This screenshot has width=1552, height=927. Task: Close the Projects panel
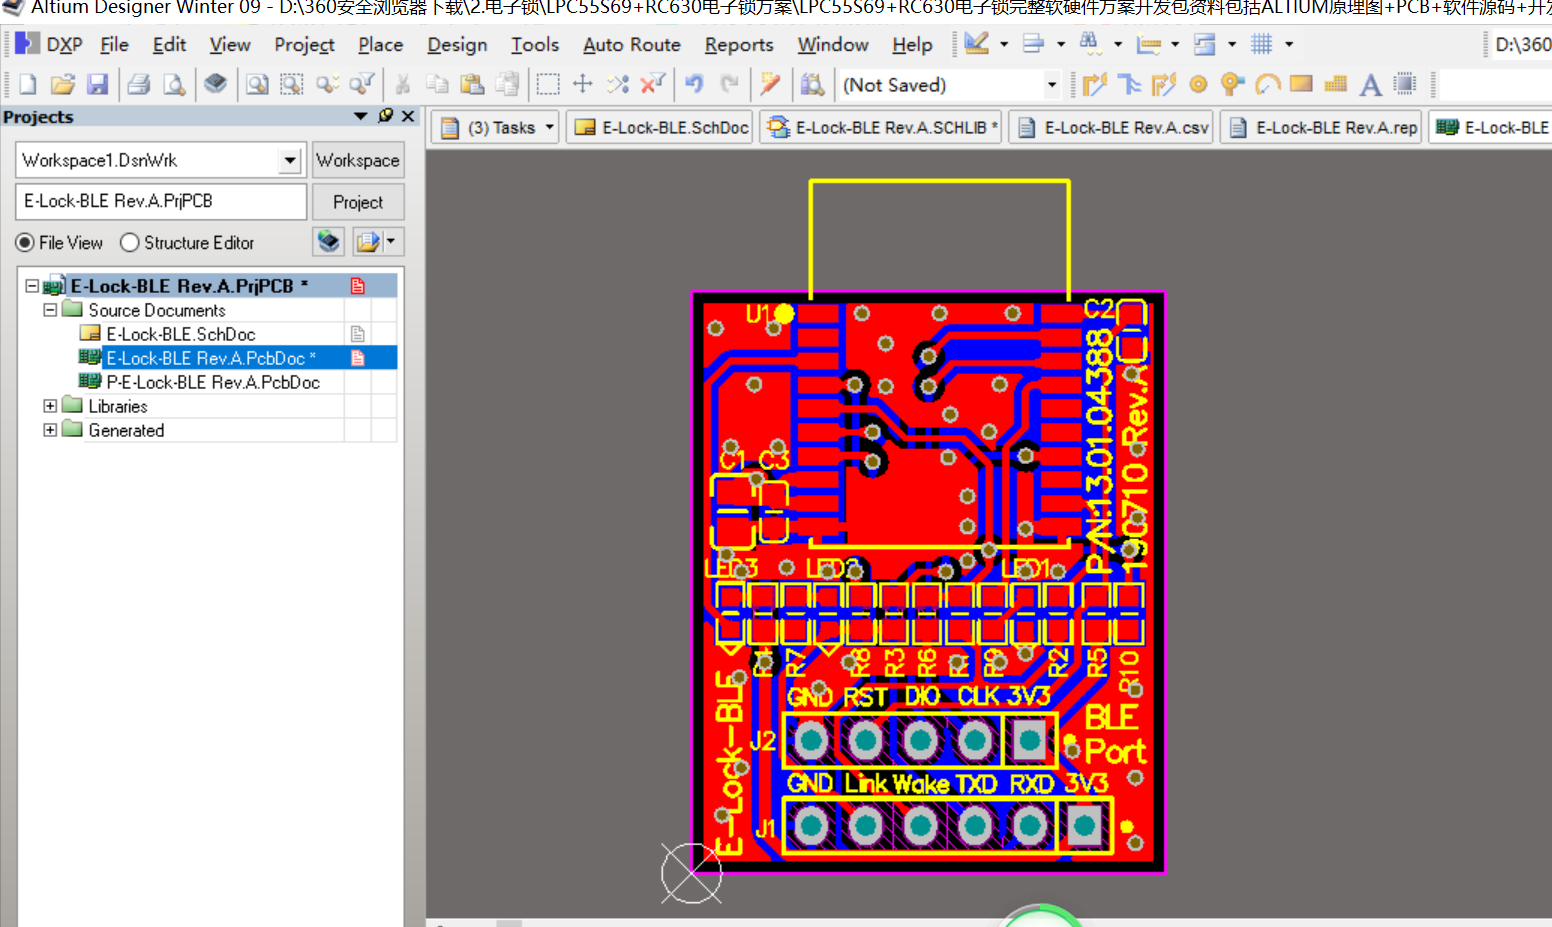click(x=408, y=116)
